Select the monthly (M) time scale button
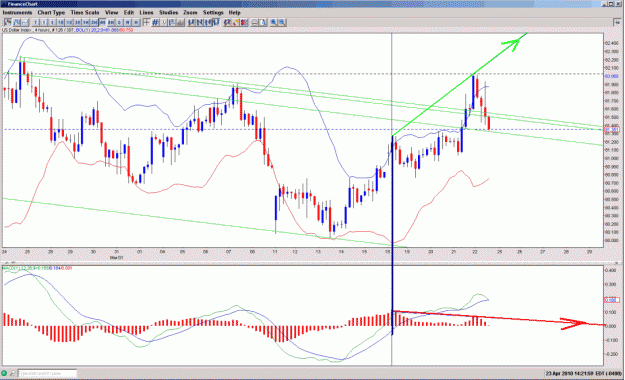625x380 pixels. point(136,23)
